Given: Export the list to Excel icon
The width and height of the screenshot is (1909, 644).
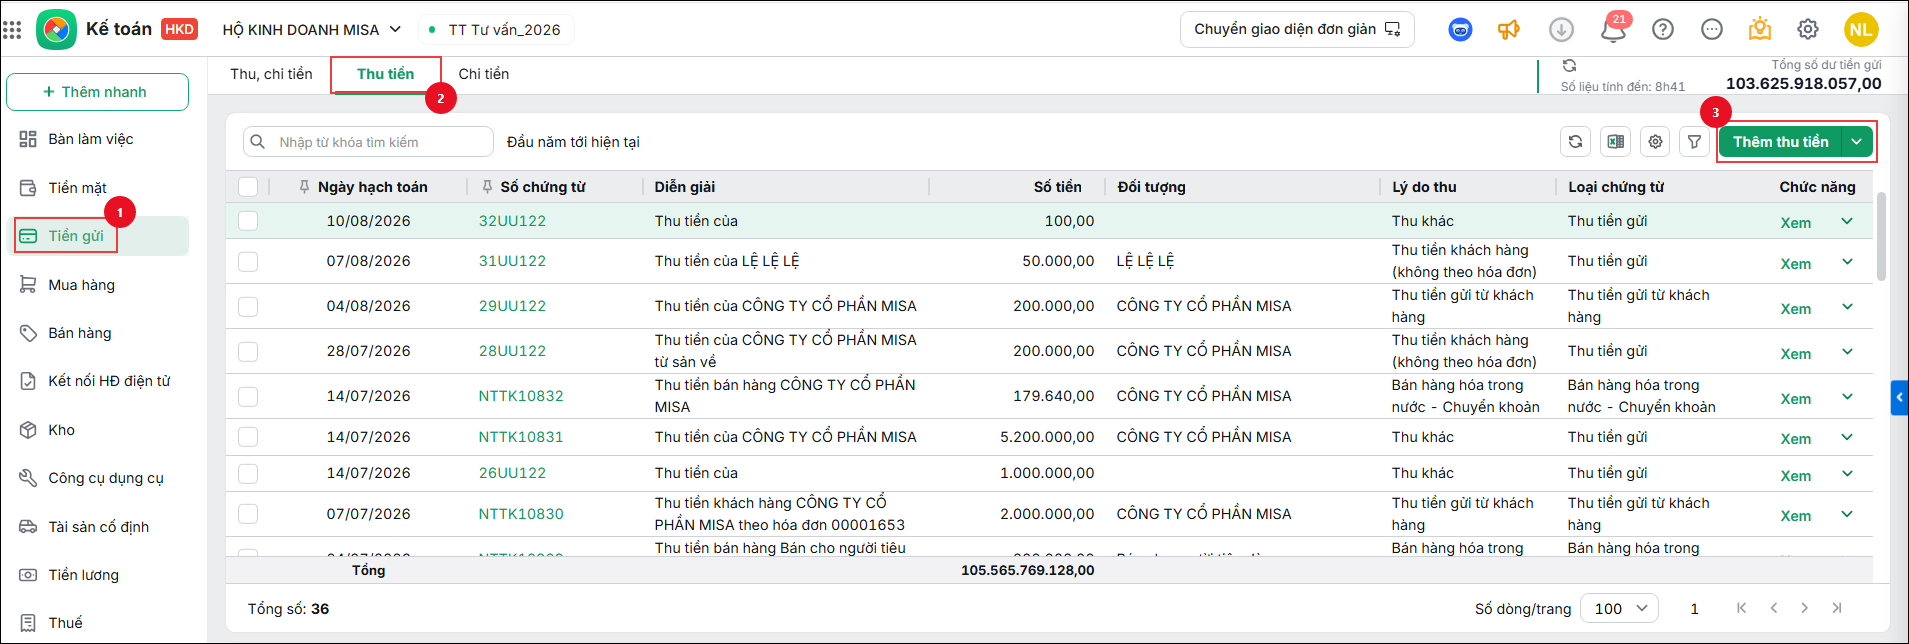Looking at the screenshot, I should click(1615, 142).
